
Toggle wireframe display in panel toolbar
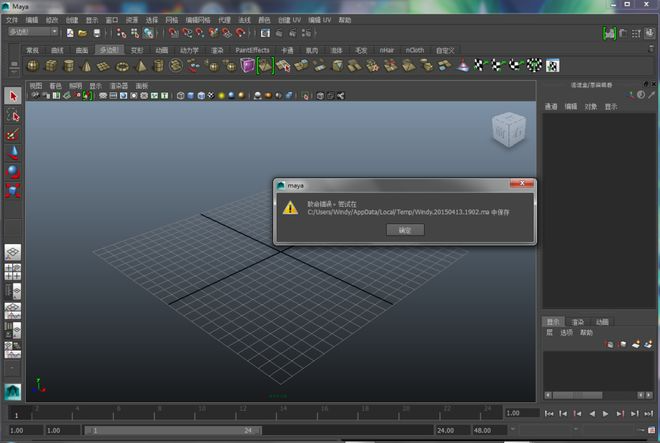click(x=181, y=96)
